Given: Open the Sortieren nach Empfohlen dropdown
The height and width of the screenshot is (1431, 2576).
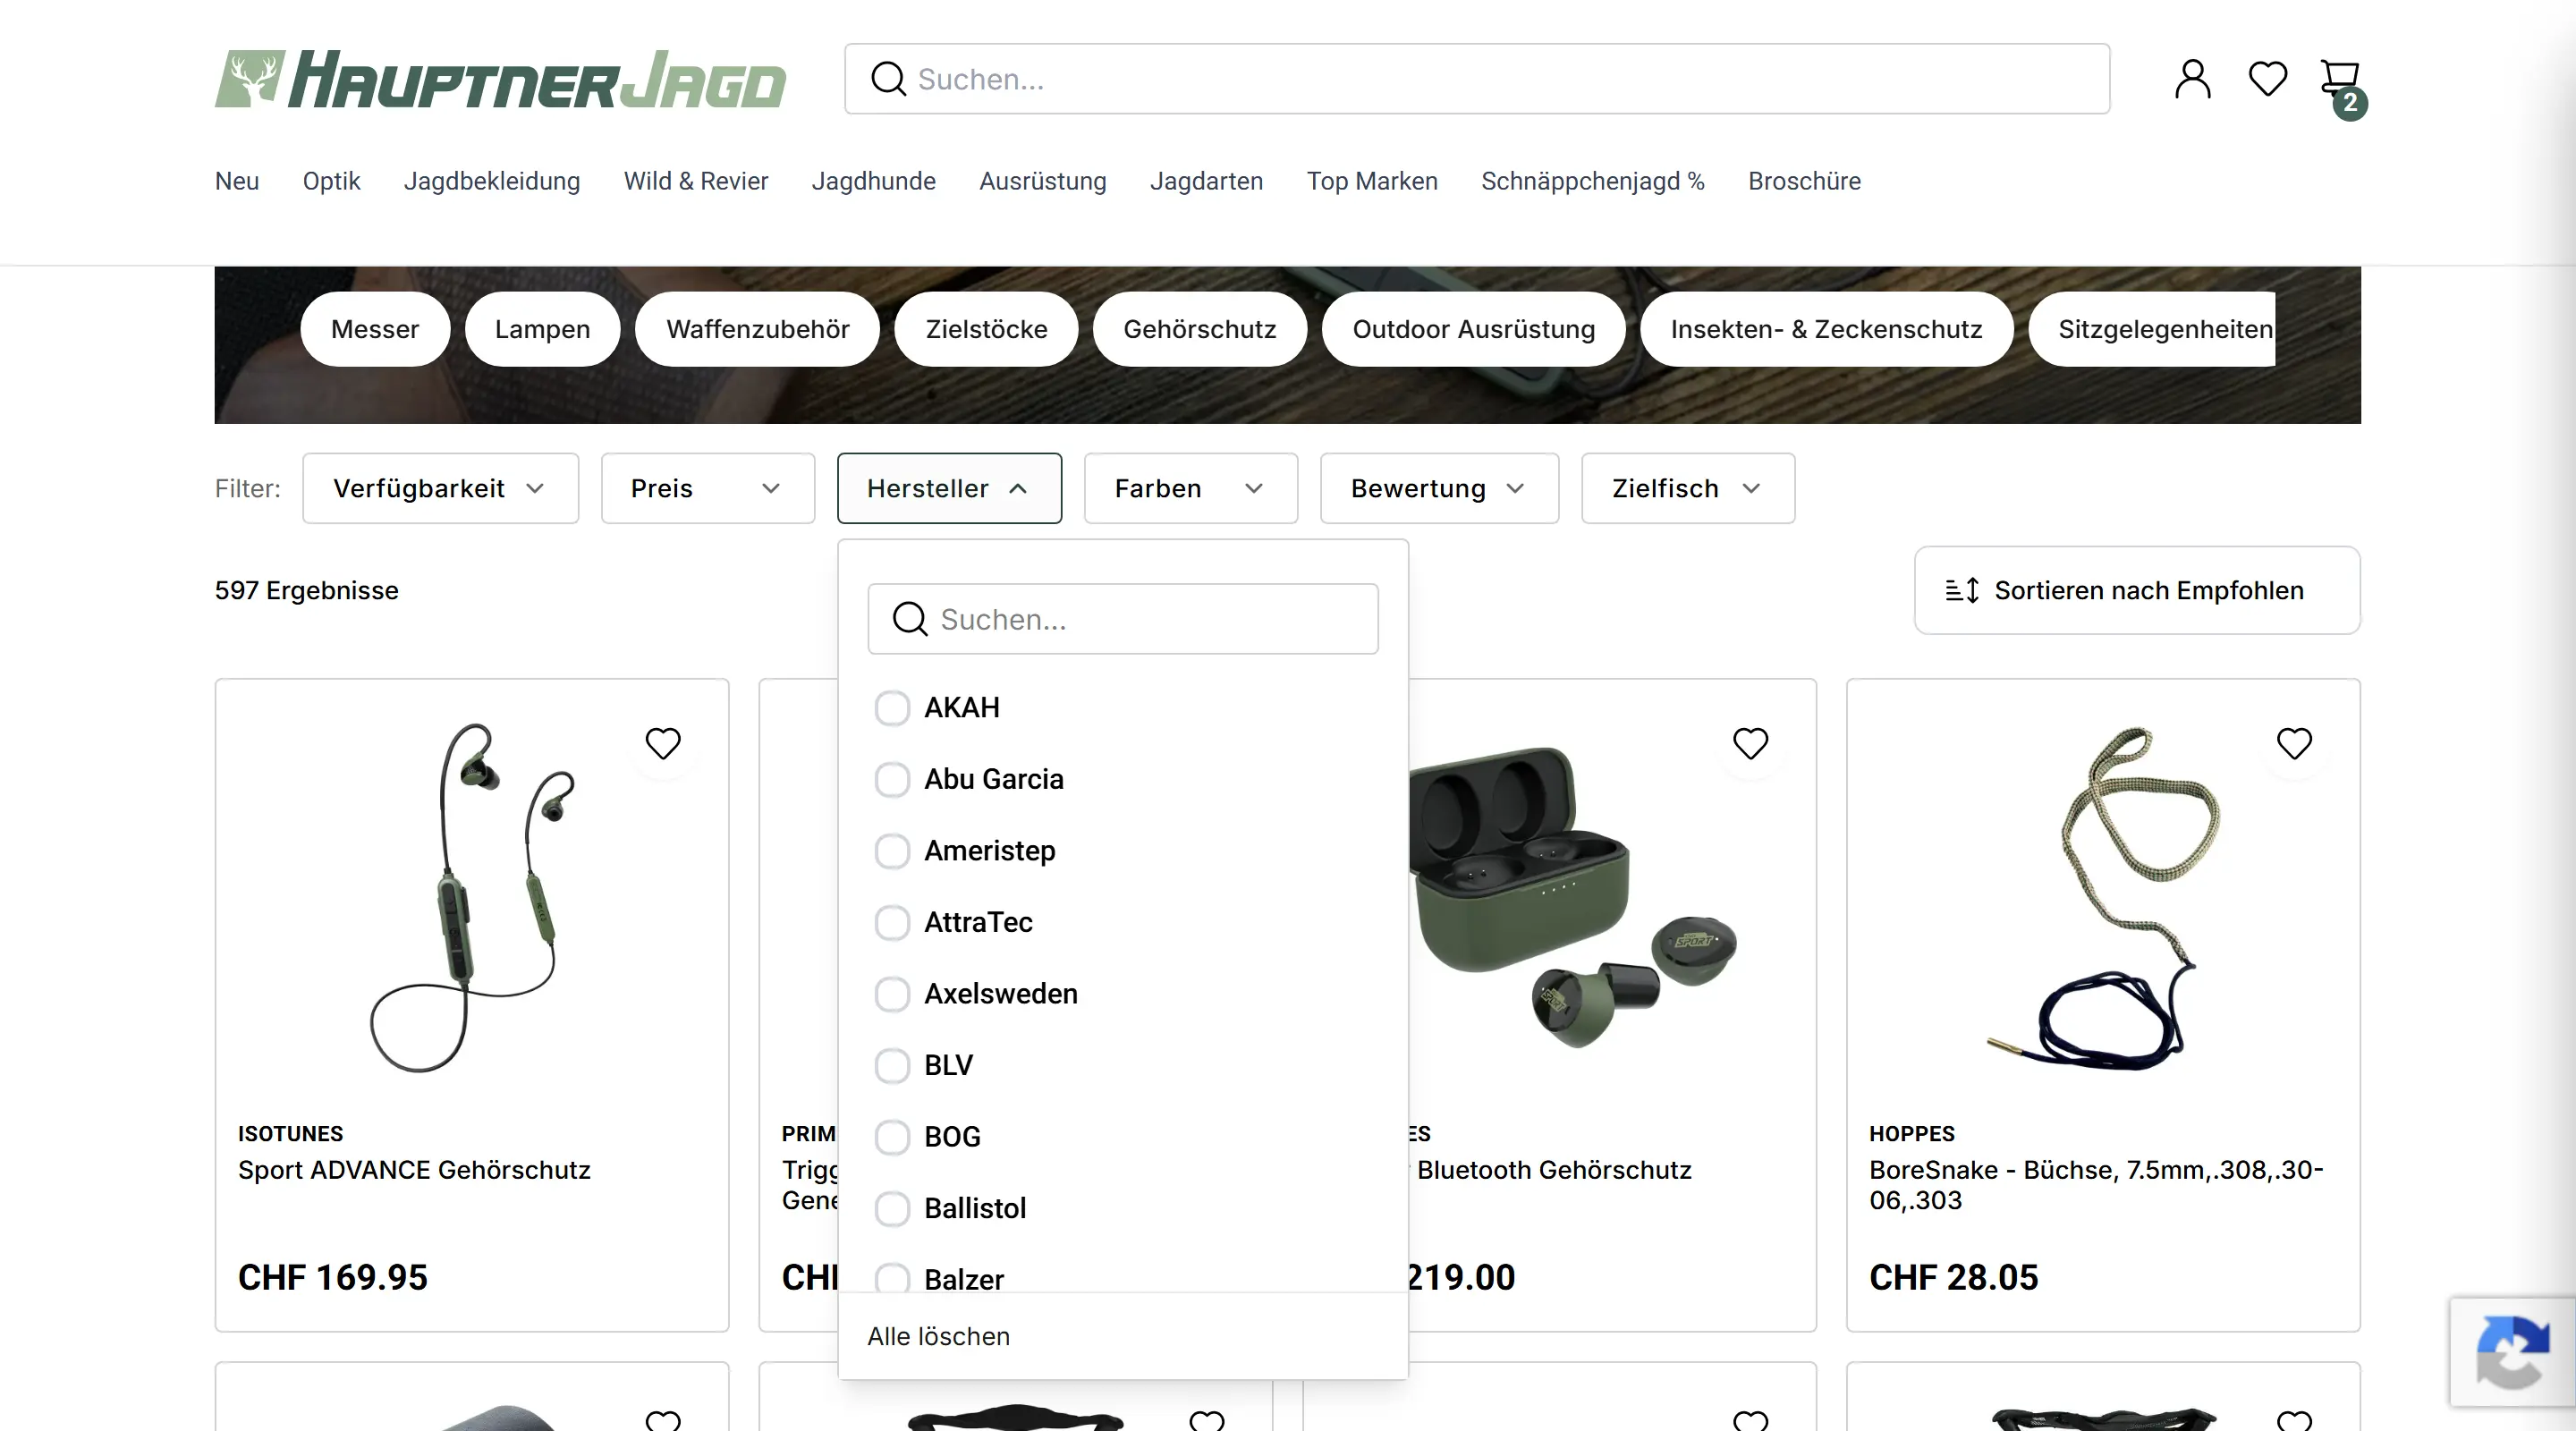Looking at the screenshot, I should pos(2137,590).
